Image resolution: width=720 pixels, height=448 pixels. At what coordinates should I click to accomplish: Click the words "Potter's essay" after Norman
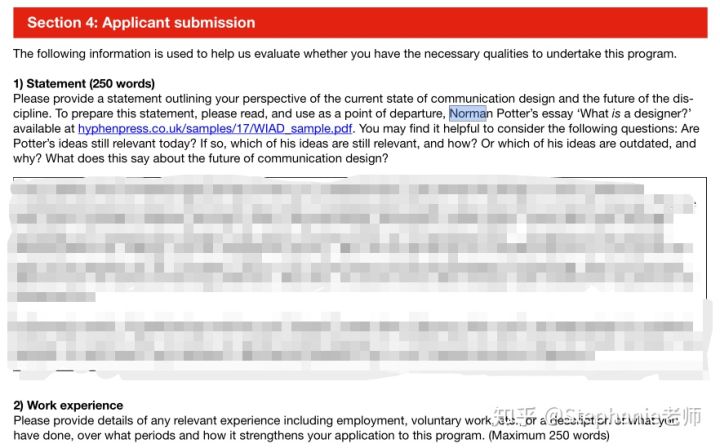point(534,113)
